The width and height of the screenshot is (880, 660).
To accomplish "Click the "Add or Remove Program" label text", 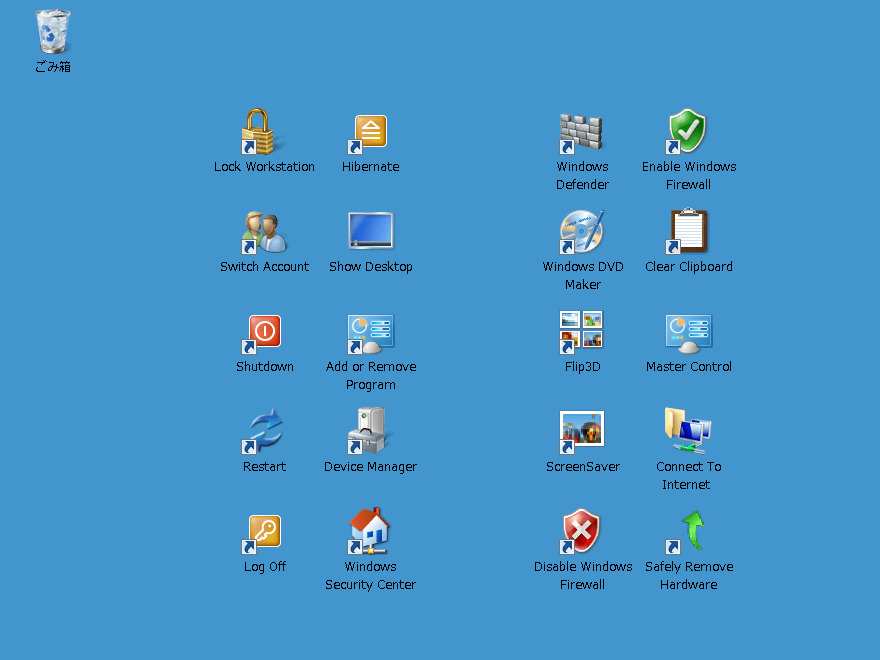I will click(370, 375).
